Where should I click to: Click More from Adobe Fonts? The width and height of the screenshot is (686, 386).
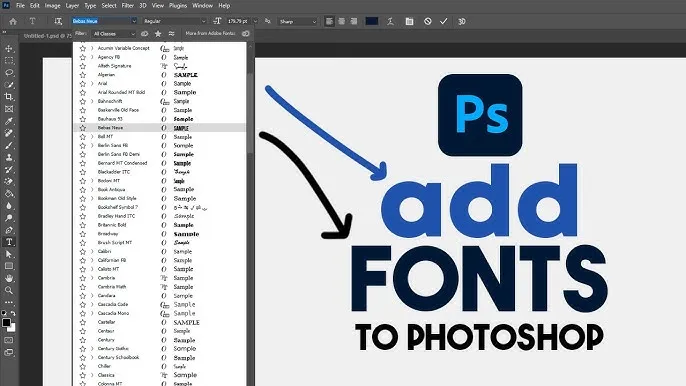coord(210,33)
